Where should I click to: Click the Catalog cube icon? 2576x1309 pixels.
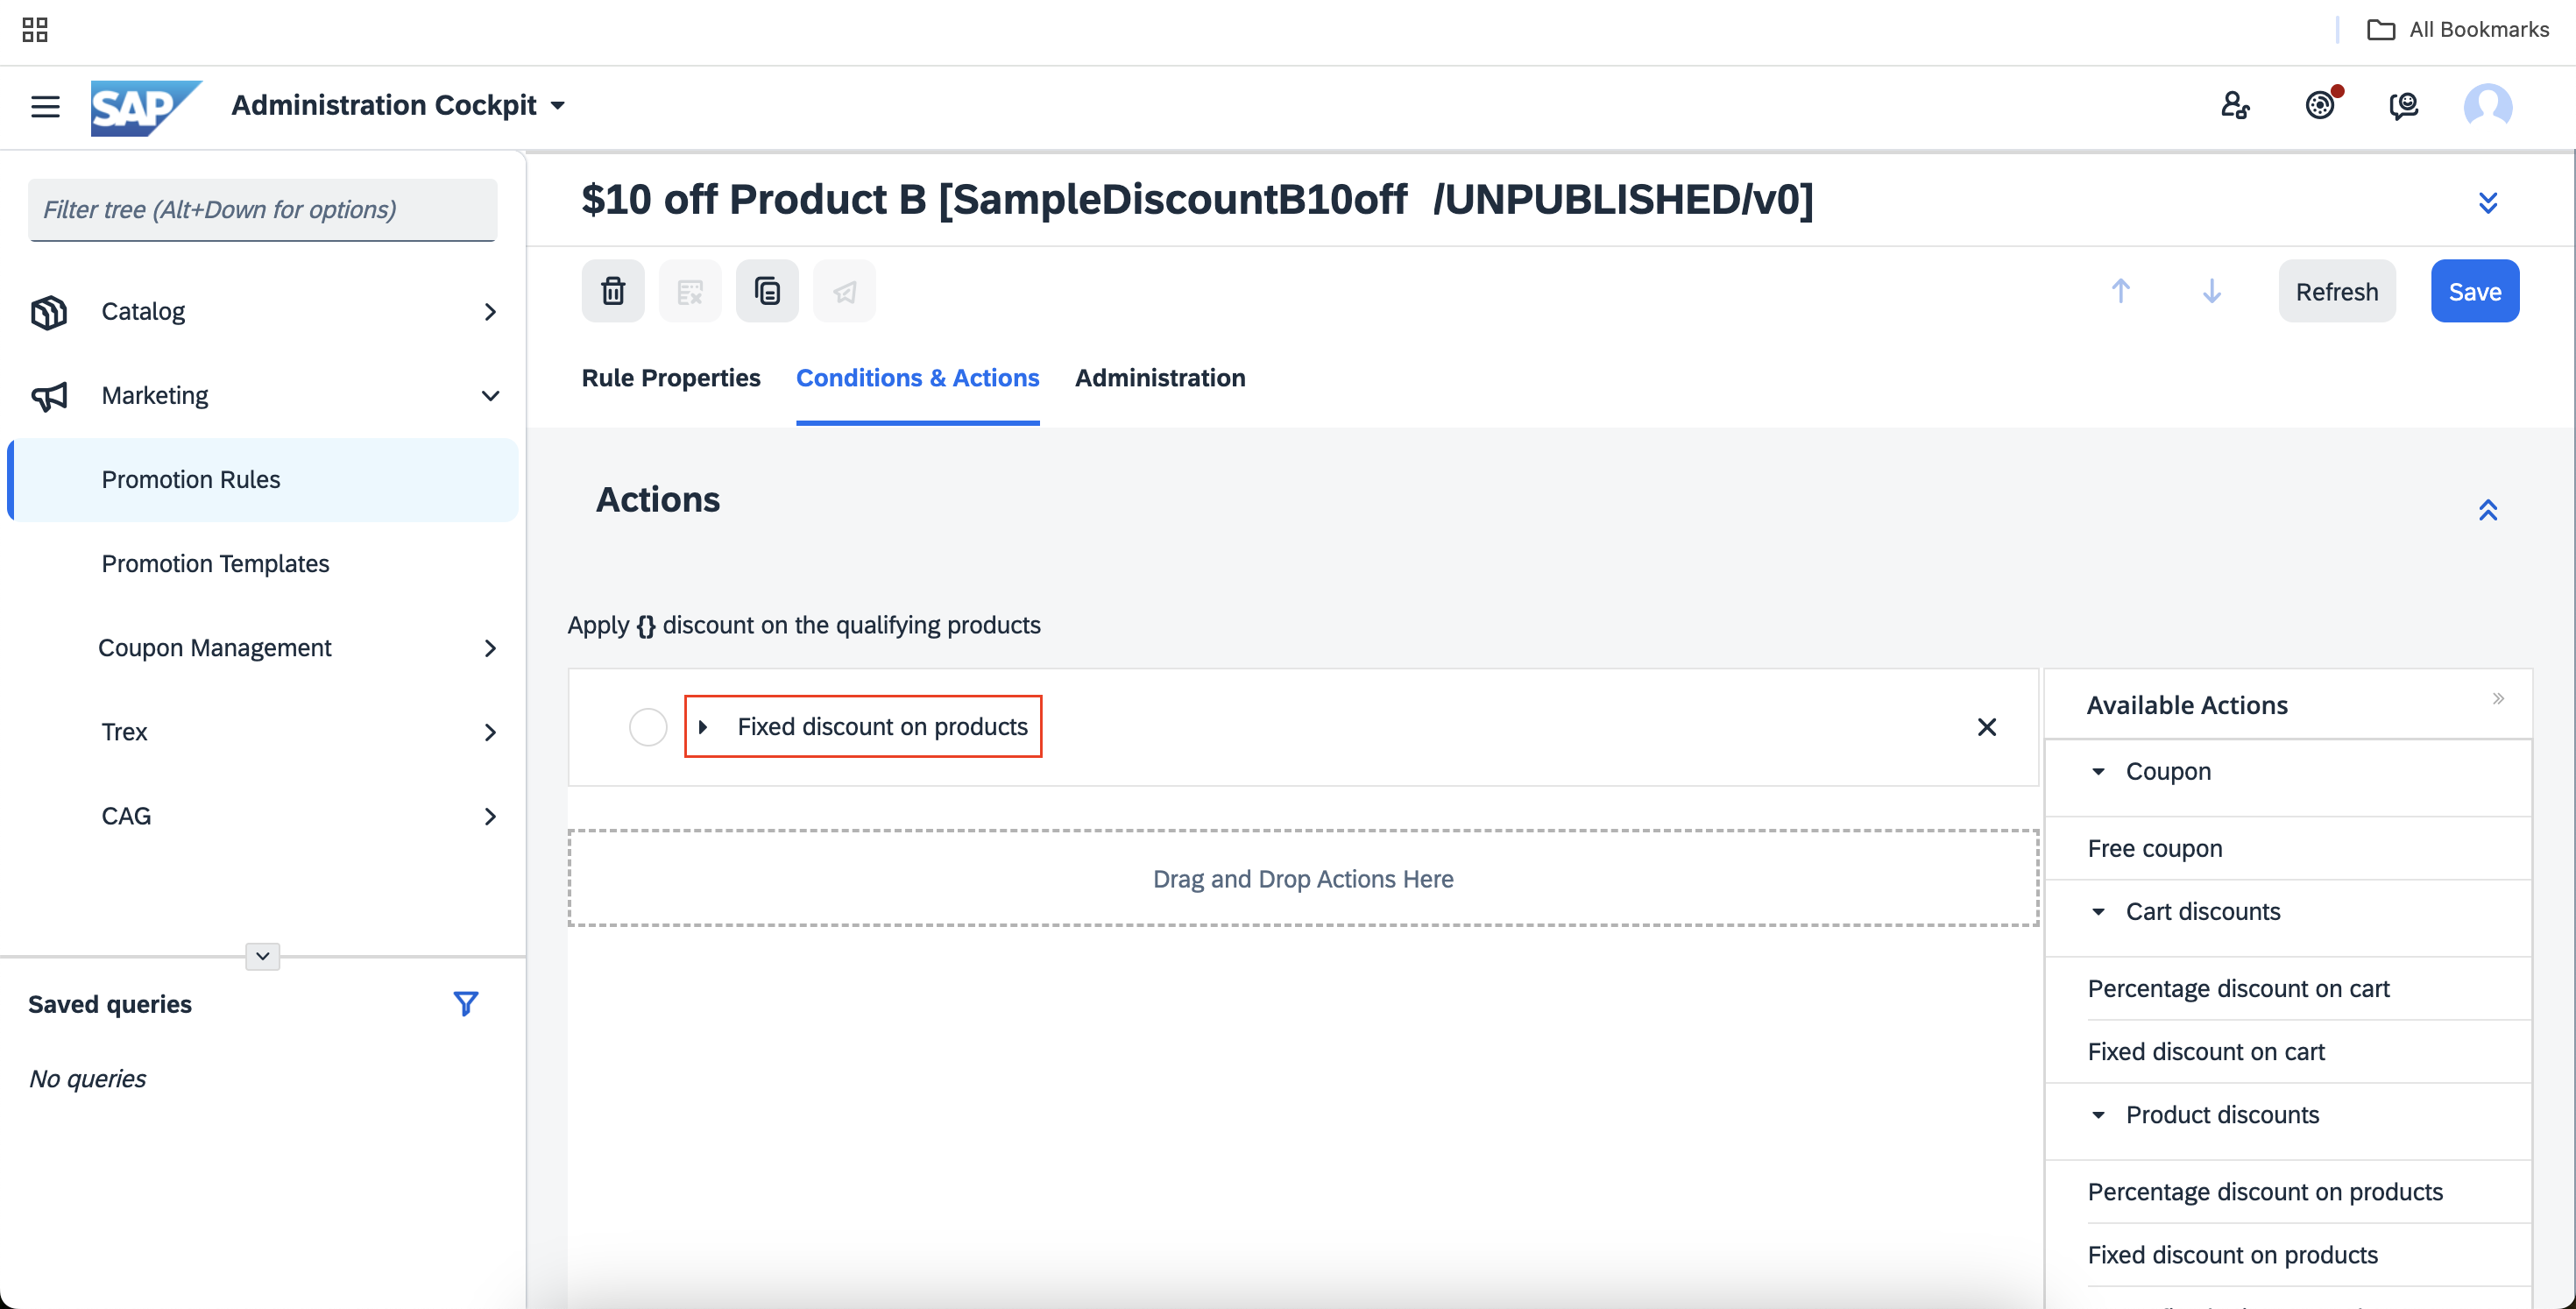tap(49, 312)
